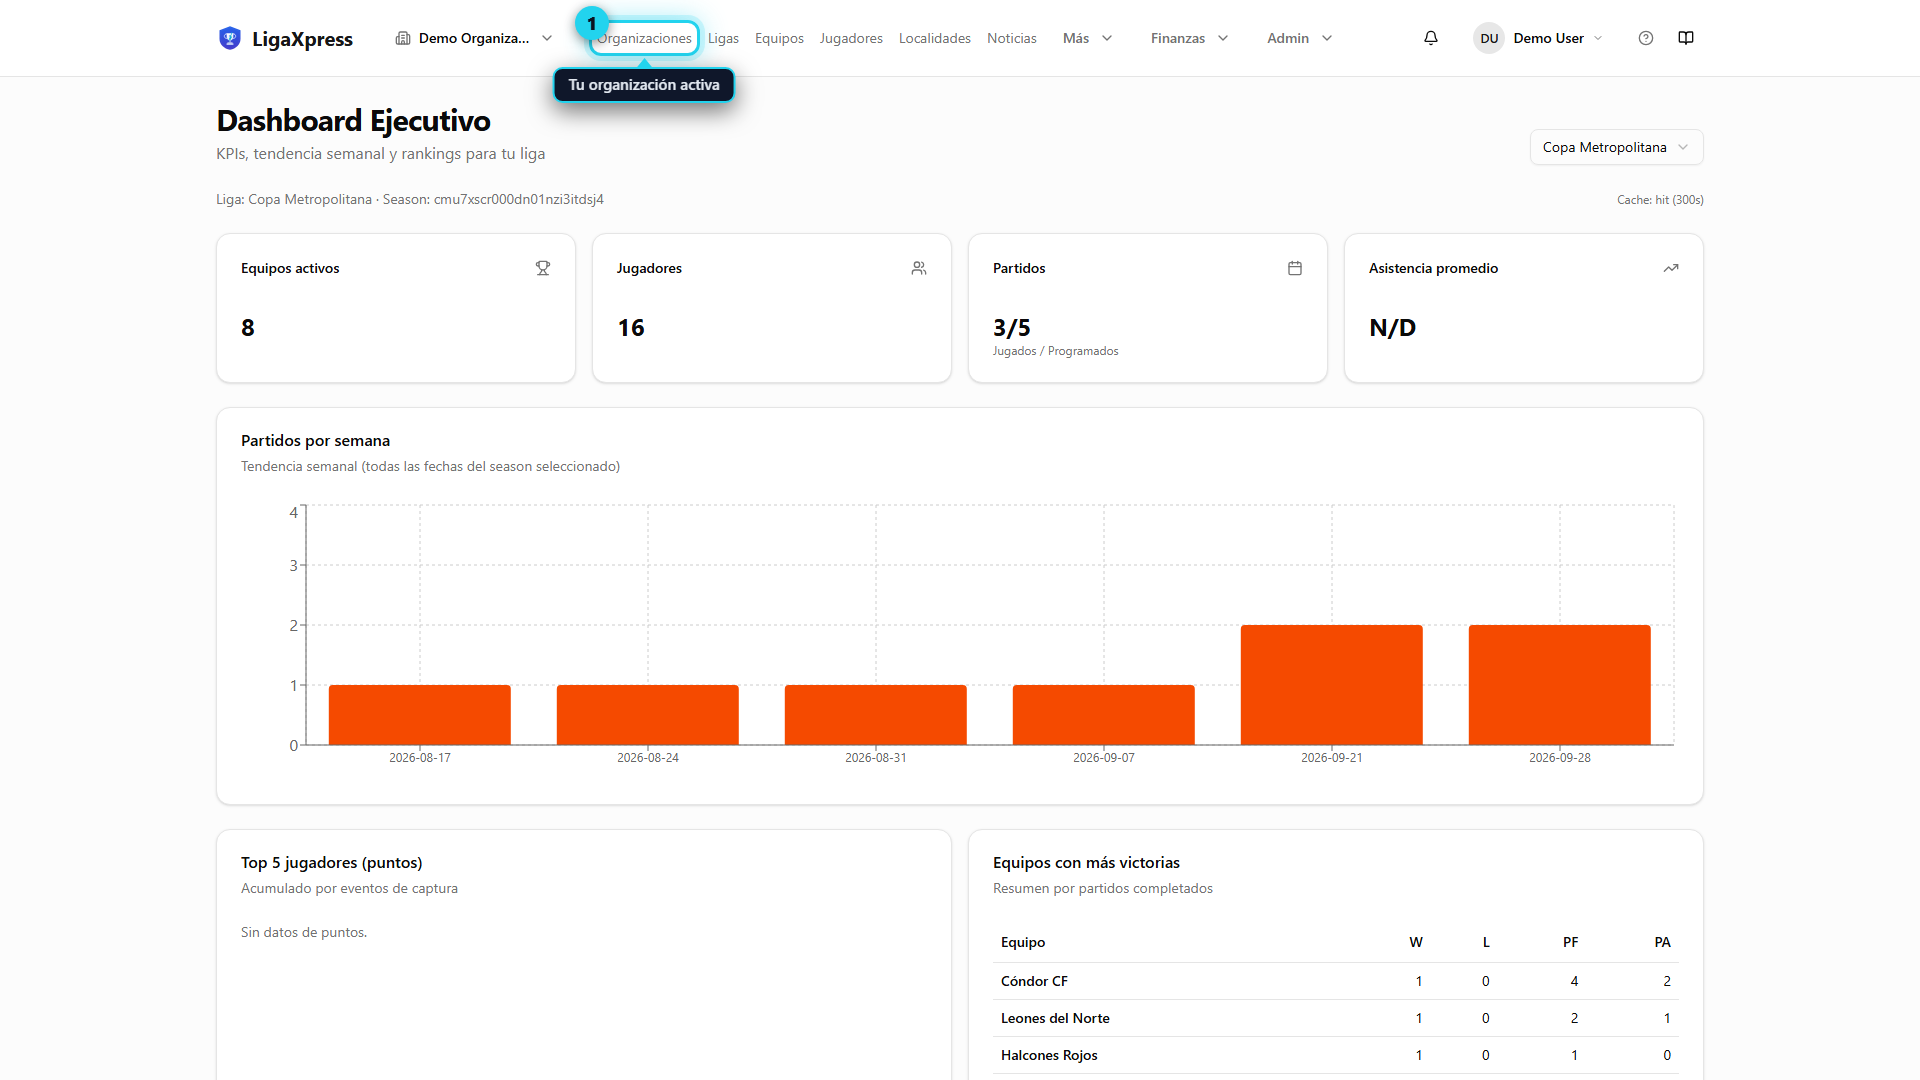Click the calendar icon in Partidos card
The width and height of the screenshot is (1920, 1080).
pos(1295,268)
